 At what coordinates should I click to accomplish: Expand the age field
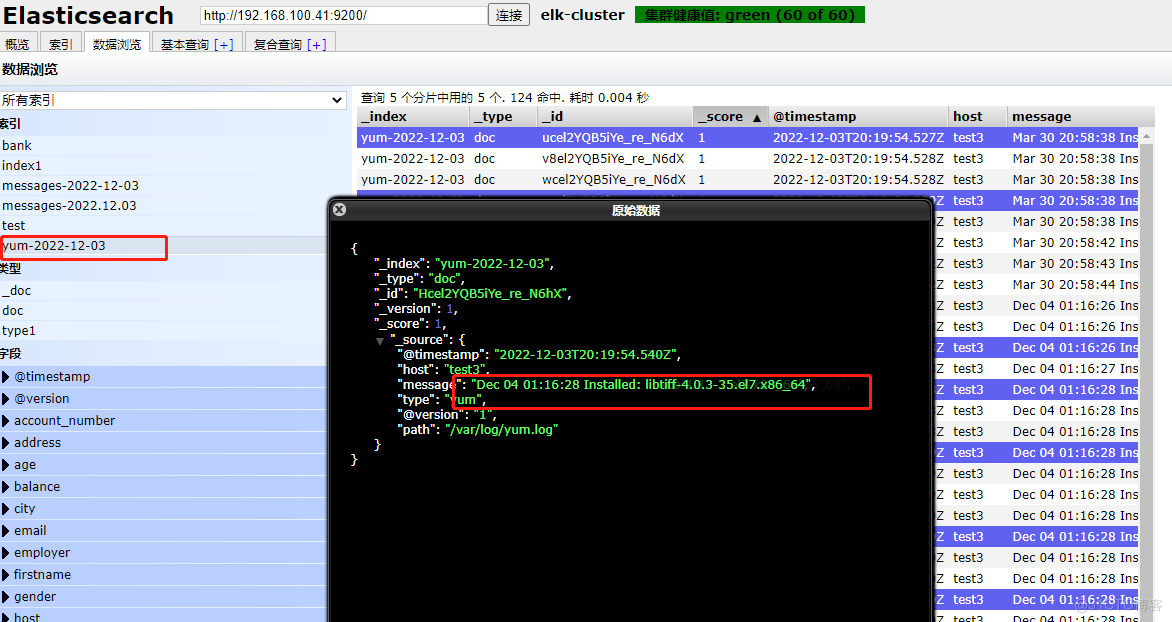[x=6, y=465]
